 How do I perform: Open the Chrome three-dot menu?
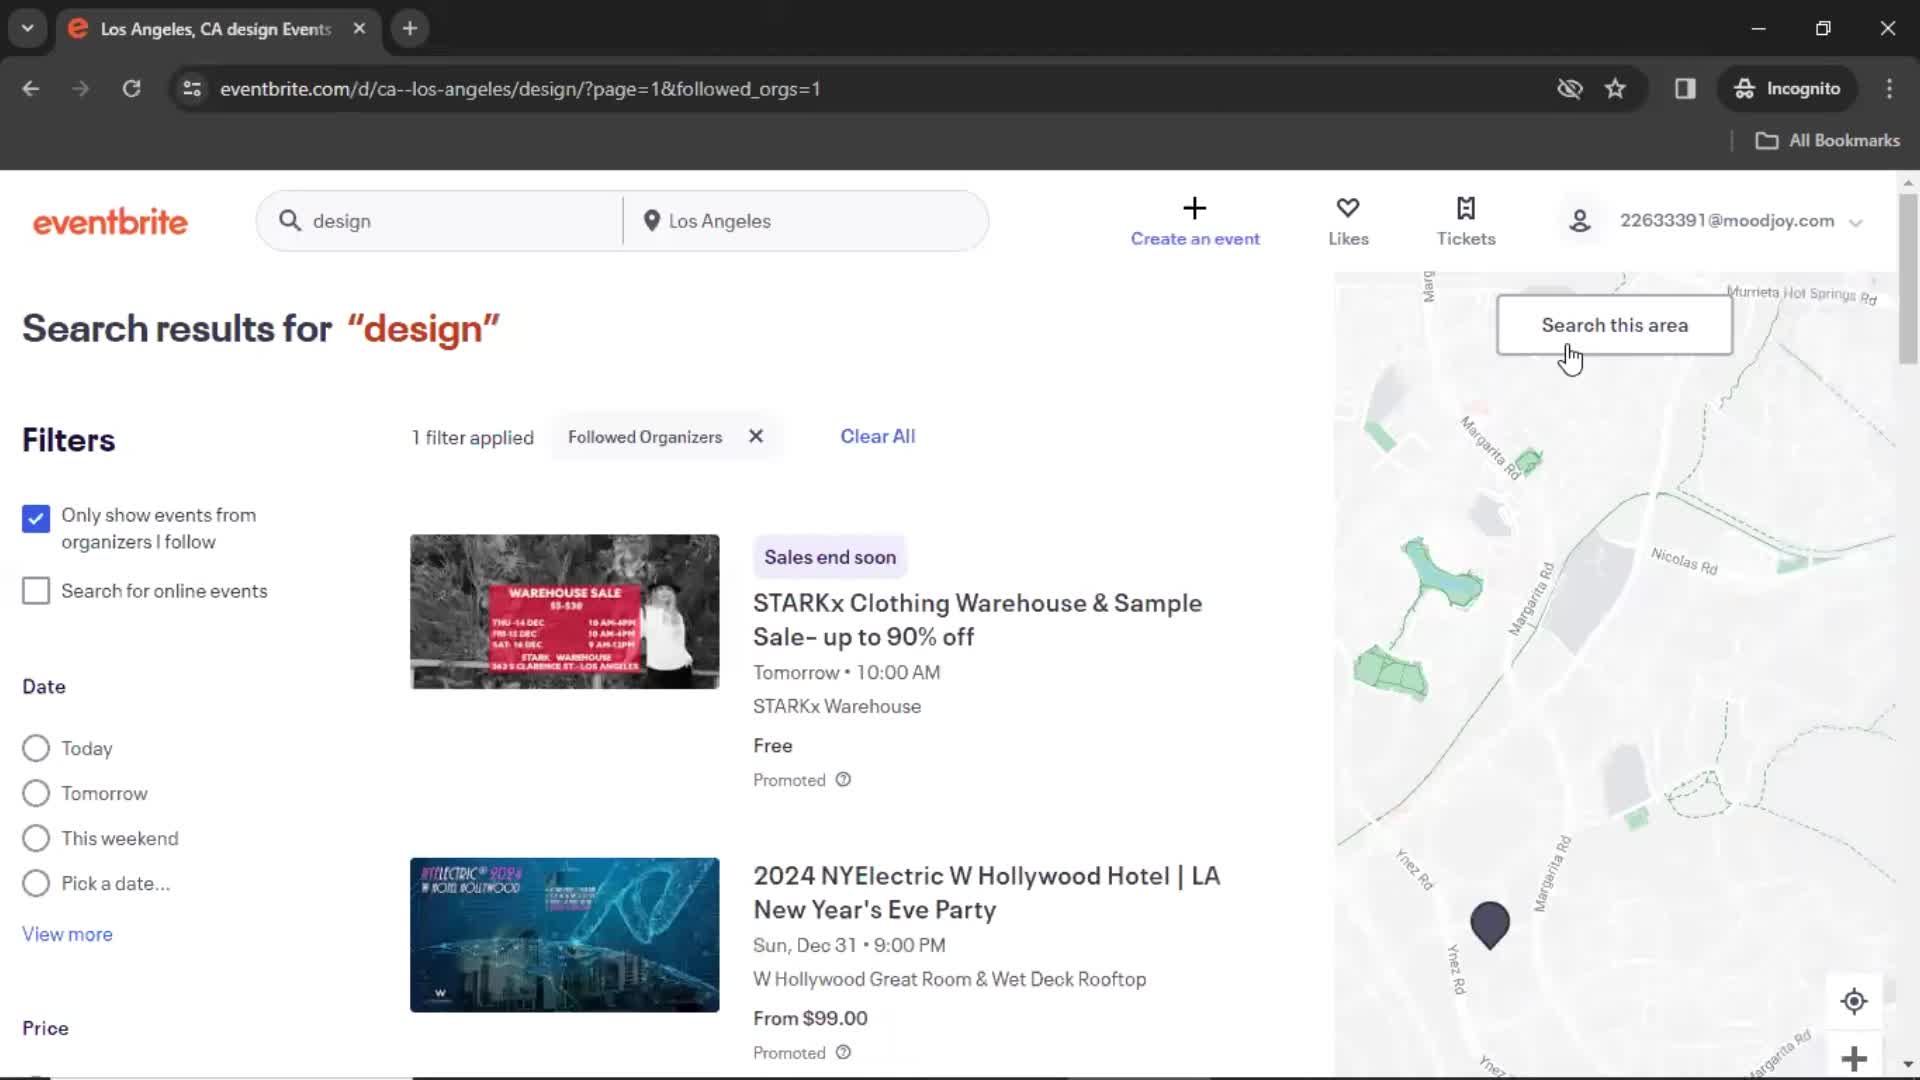[1889, 89]
